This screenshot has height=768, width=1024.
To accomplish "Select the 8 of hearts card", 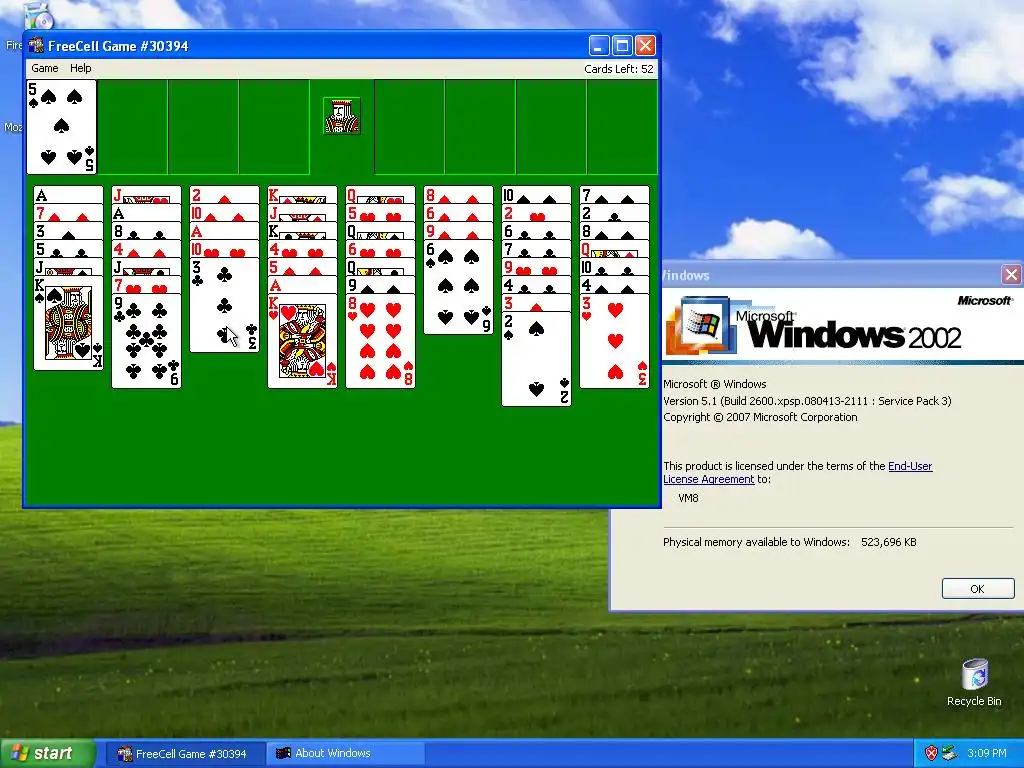I will [x=380, y=341].
